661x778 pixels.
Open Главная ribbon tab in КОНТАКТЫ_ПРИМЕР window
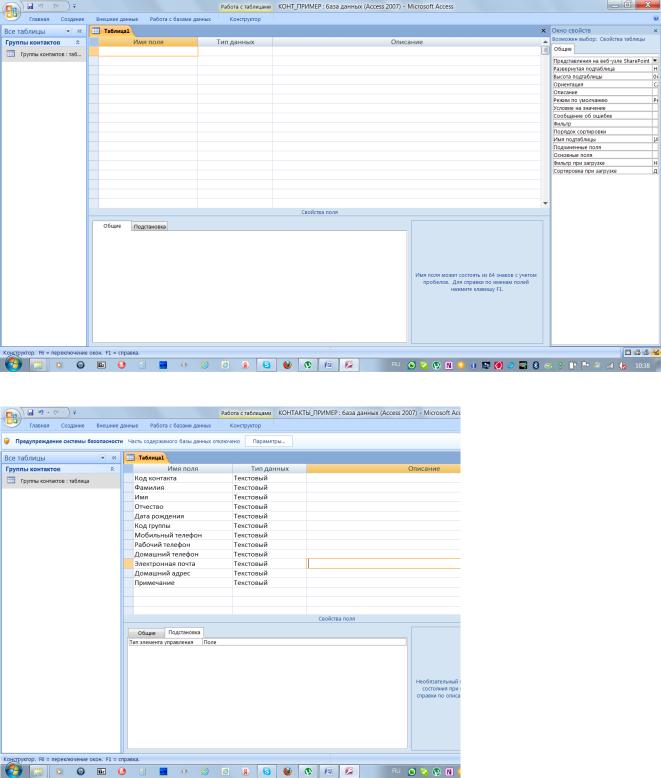pos(39,426)
